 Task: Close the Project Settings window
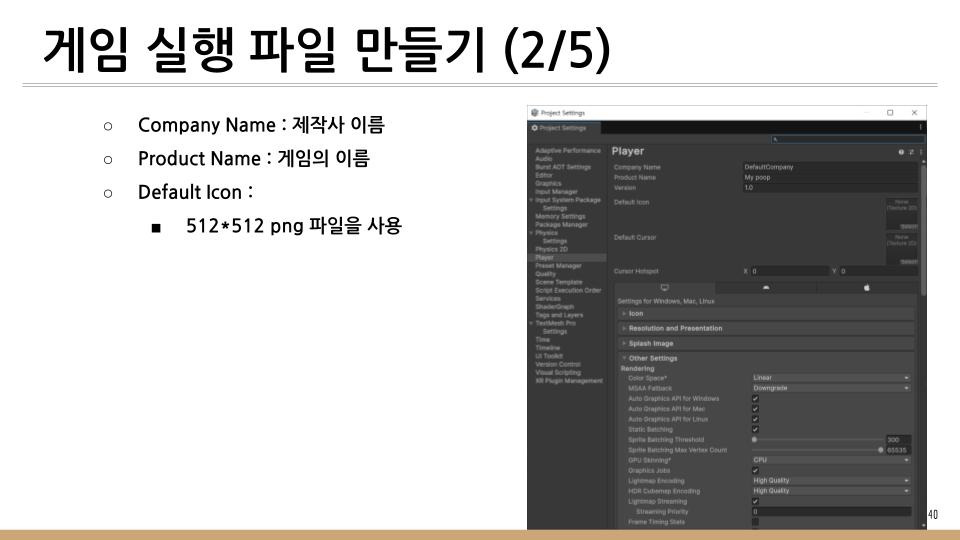914,113
